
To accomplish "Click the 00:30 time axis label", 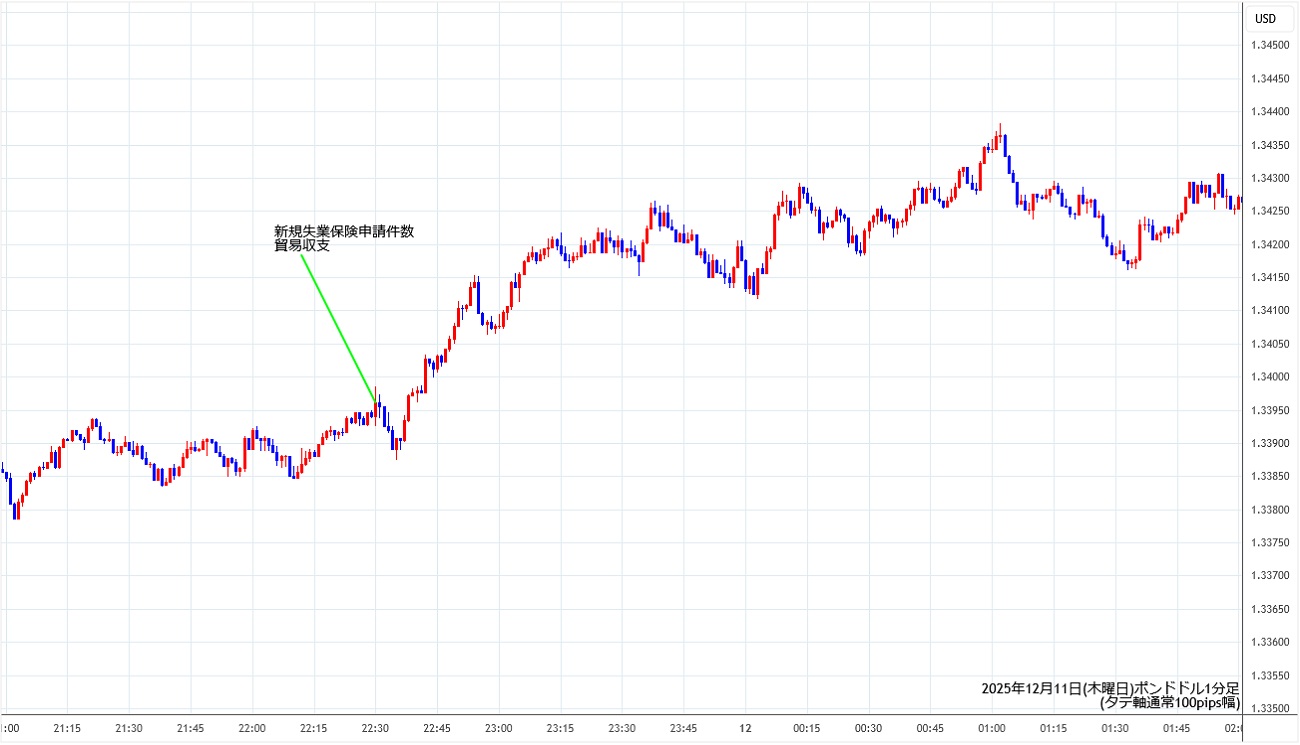I will tap(868, 728).
